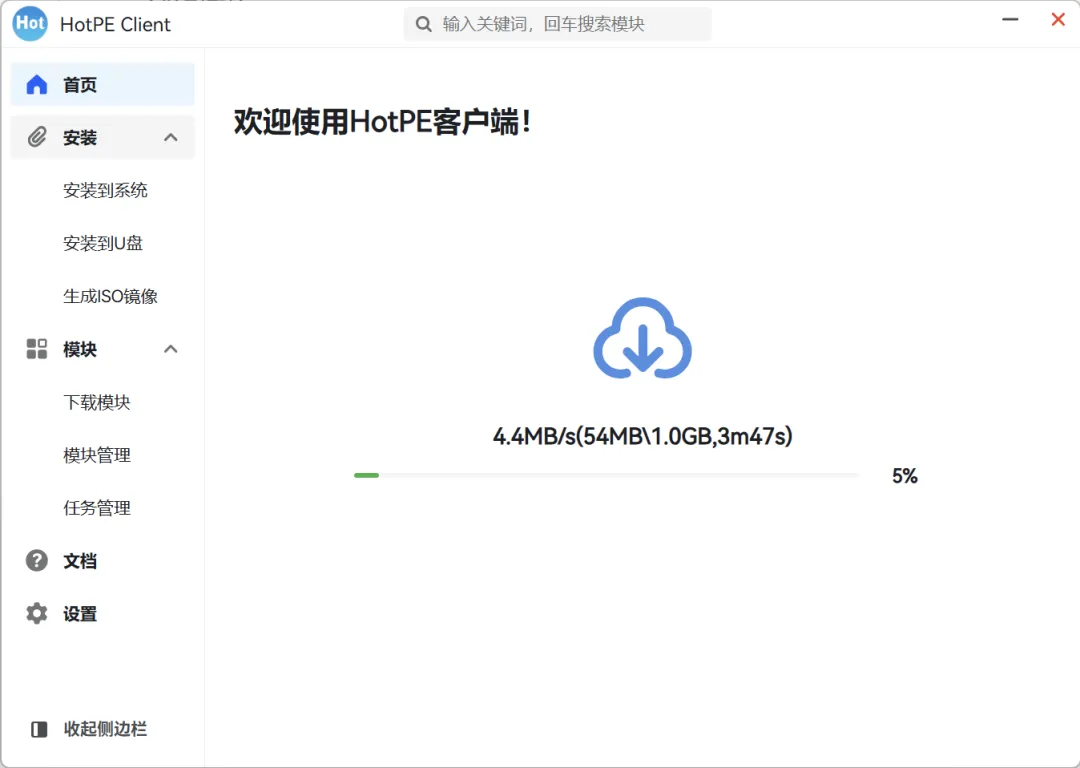Click 收起侧边栏 text to collapse sidebar
The image size is (1080, 768).
point(105,729)
